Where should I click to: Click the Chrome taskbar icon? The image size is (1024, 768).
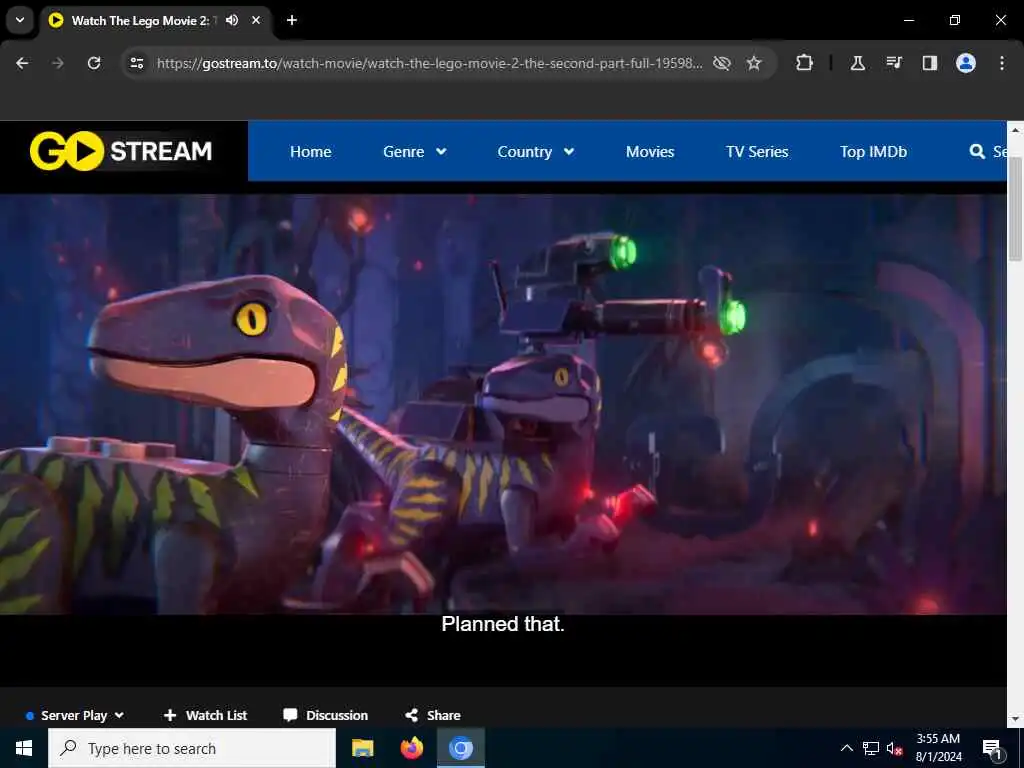(x=460, y=748)
